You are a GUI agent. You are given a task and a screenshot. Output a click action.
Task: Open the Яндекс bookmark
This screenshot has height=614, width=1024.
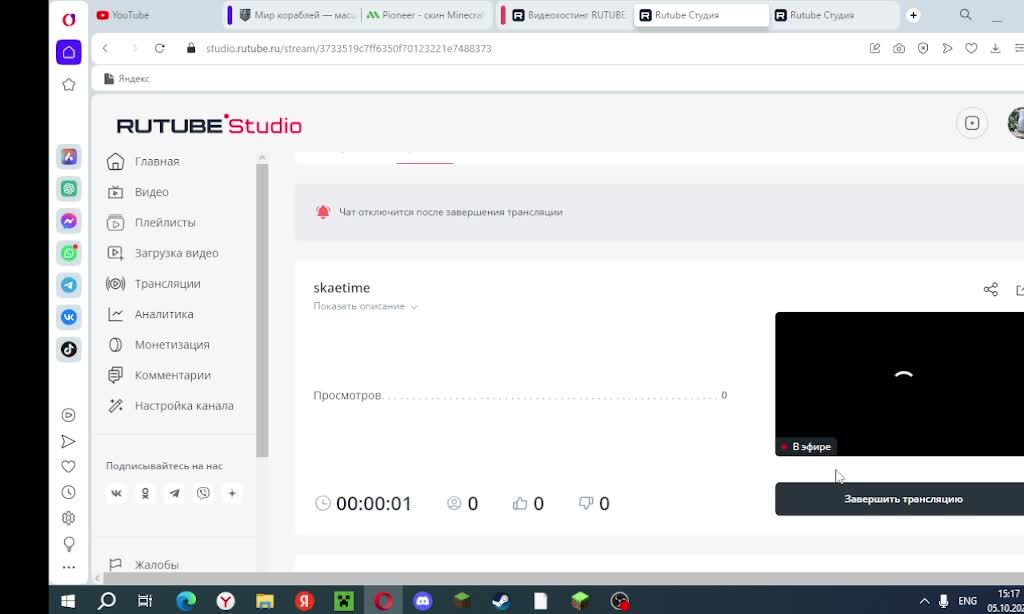127,78
